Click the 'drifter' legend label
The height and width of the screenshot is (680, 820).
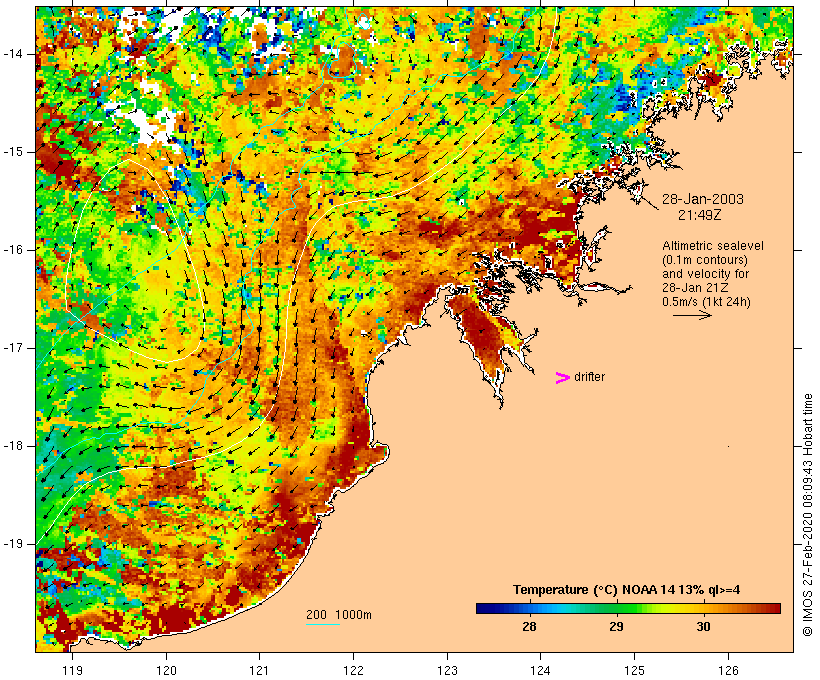click(x=589, y=377)
